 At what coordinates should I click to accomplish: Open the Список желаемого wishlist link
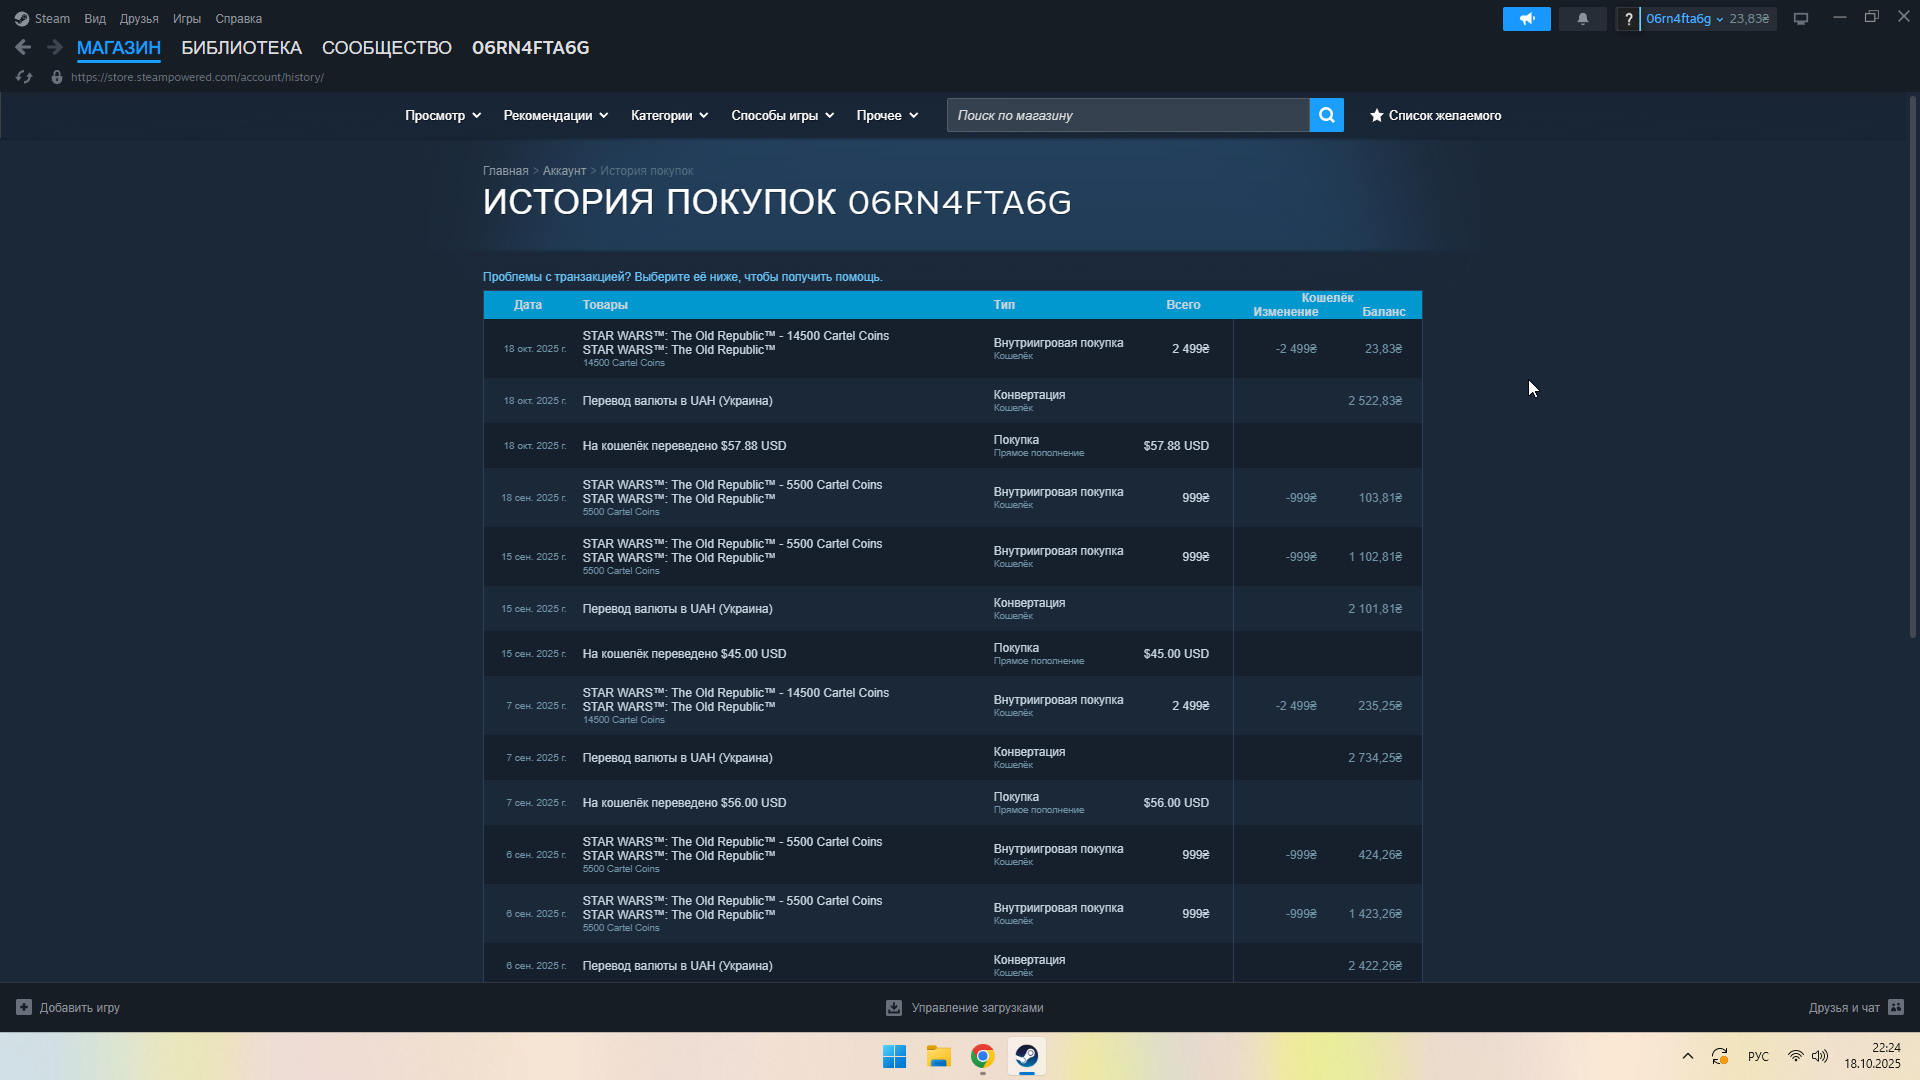[x=1435, y=116]
